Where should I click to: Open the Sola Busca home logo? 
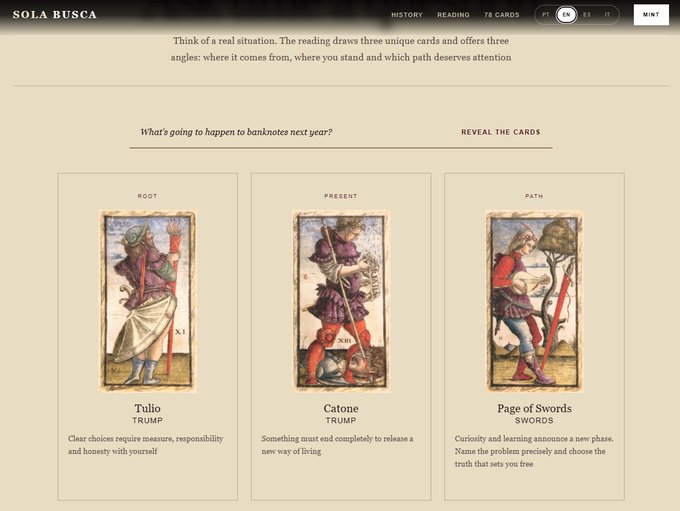(55, 15)
